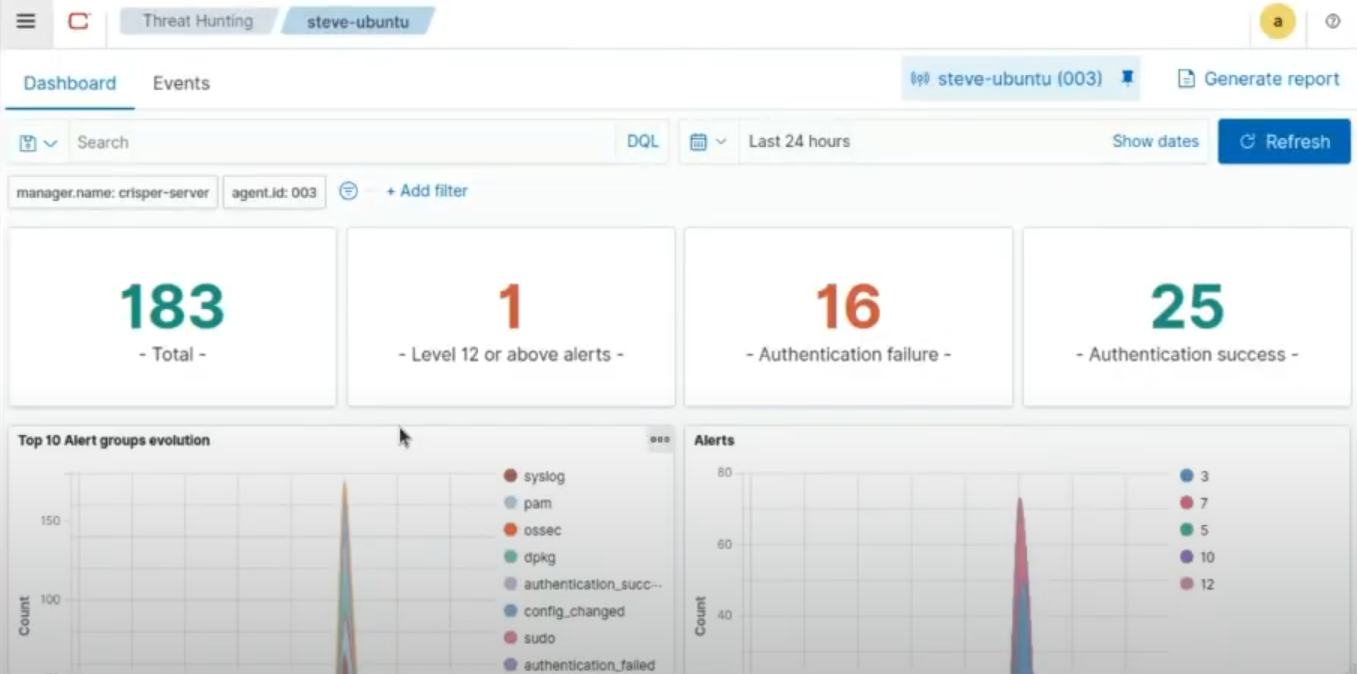Screen dimensions: 1357x674
Task: Click the Wazuh home logo icon
Action: [78, 21]
